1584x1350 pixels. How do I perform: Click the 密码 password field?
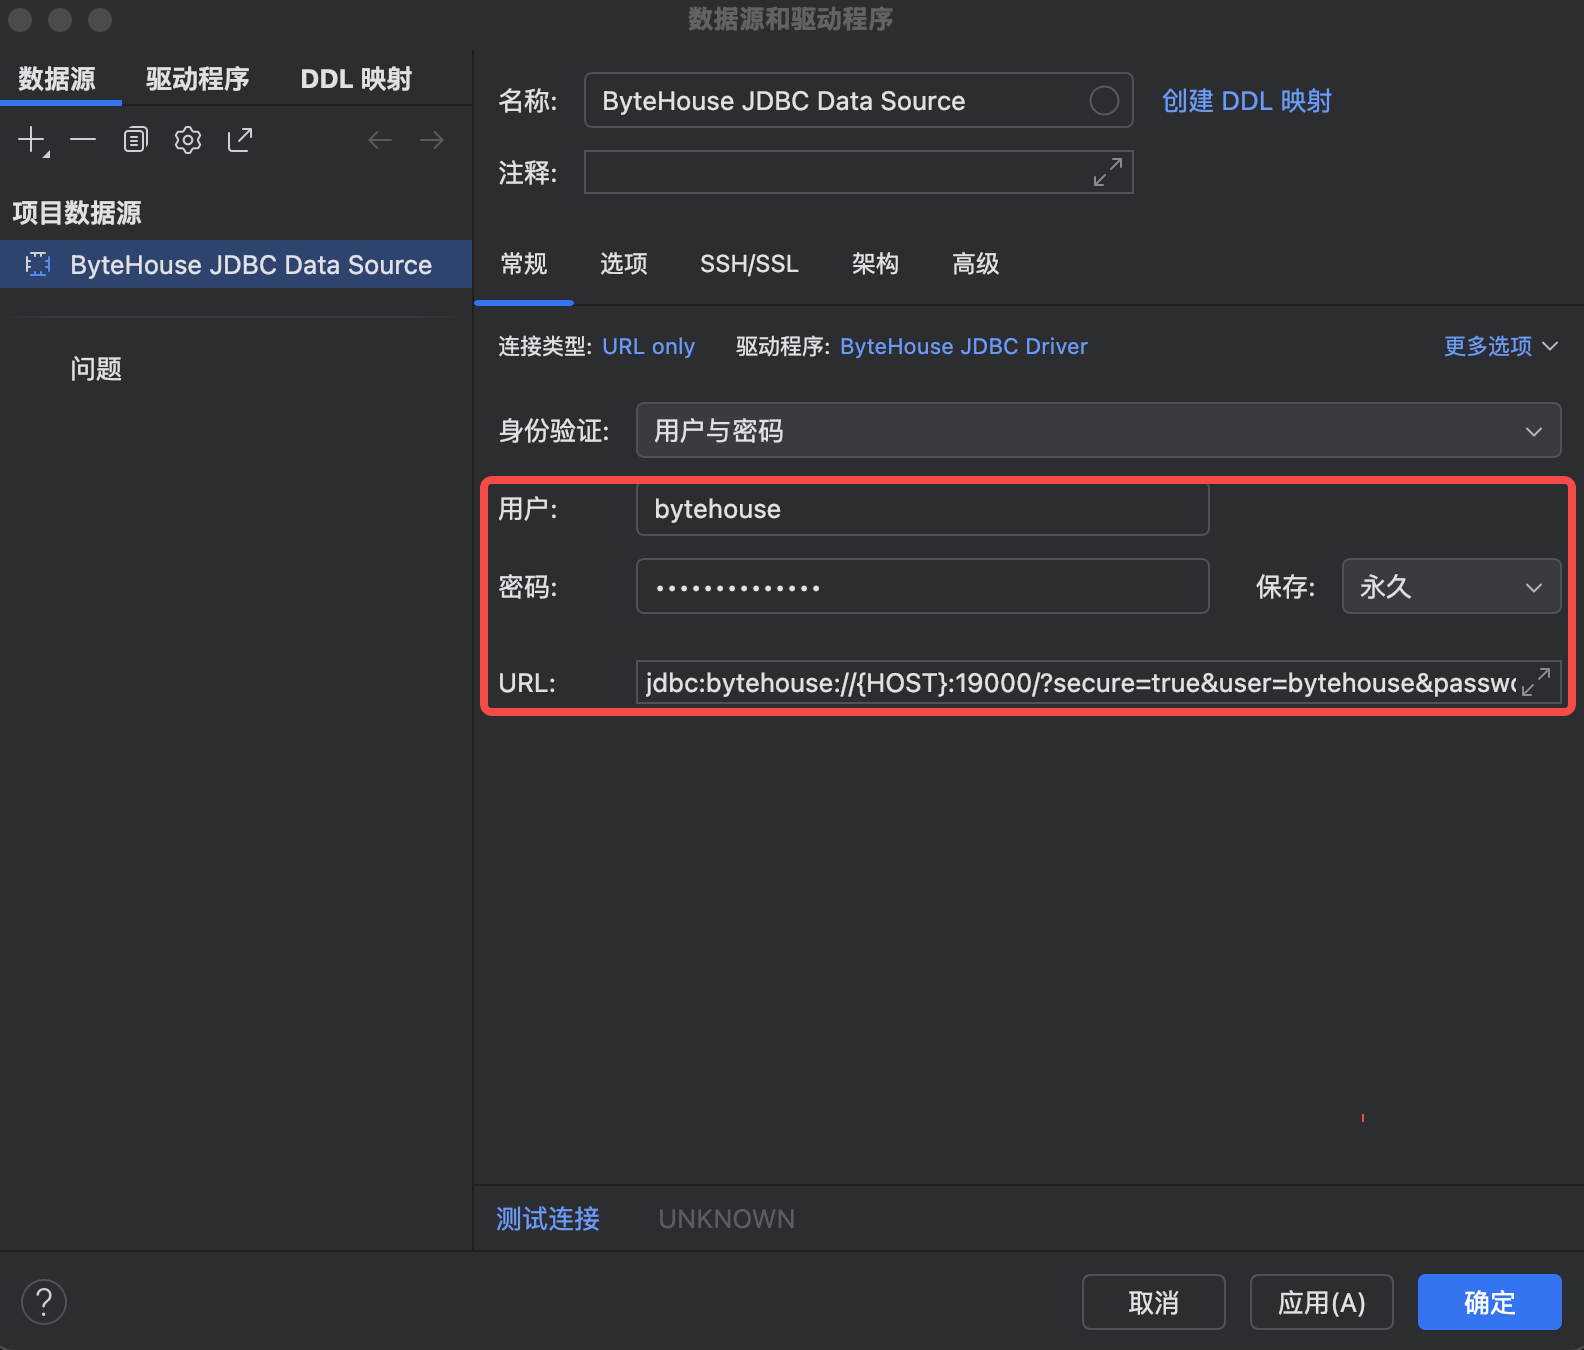click(x=922, y=586)
